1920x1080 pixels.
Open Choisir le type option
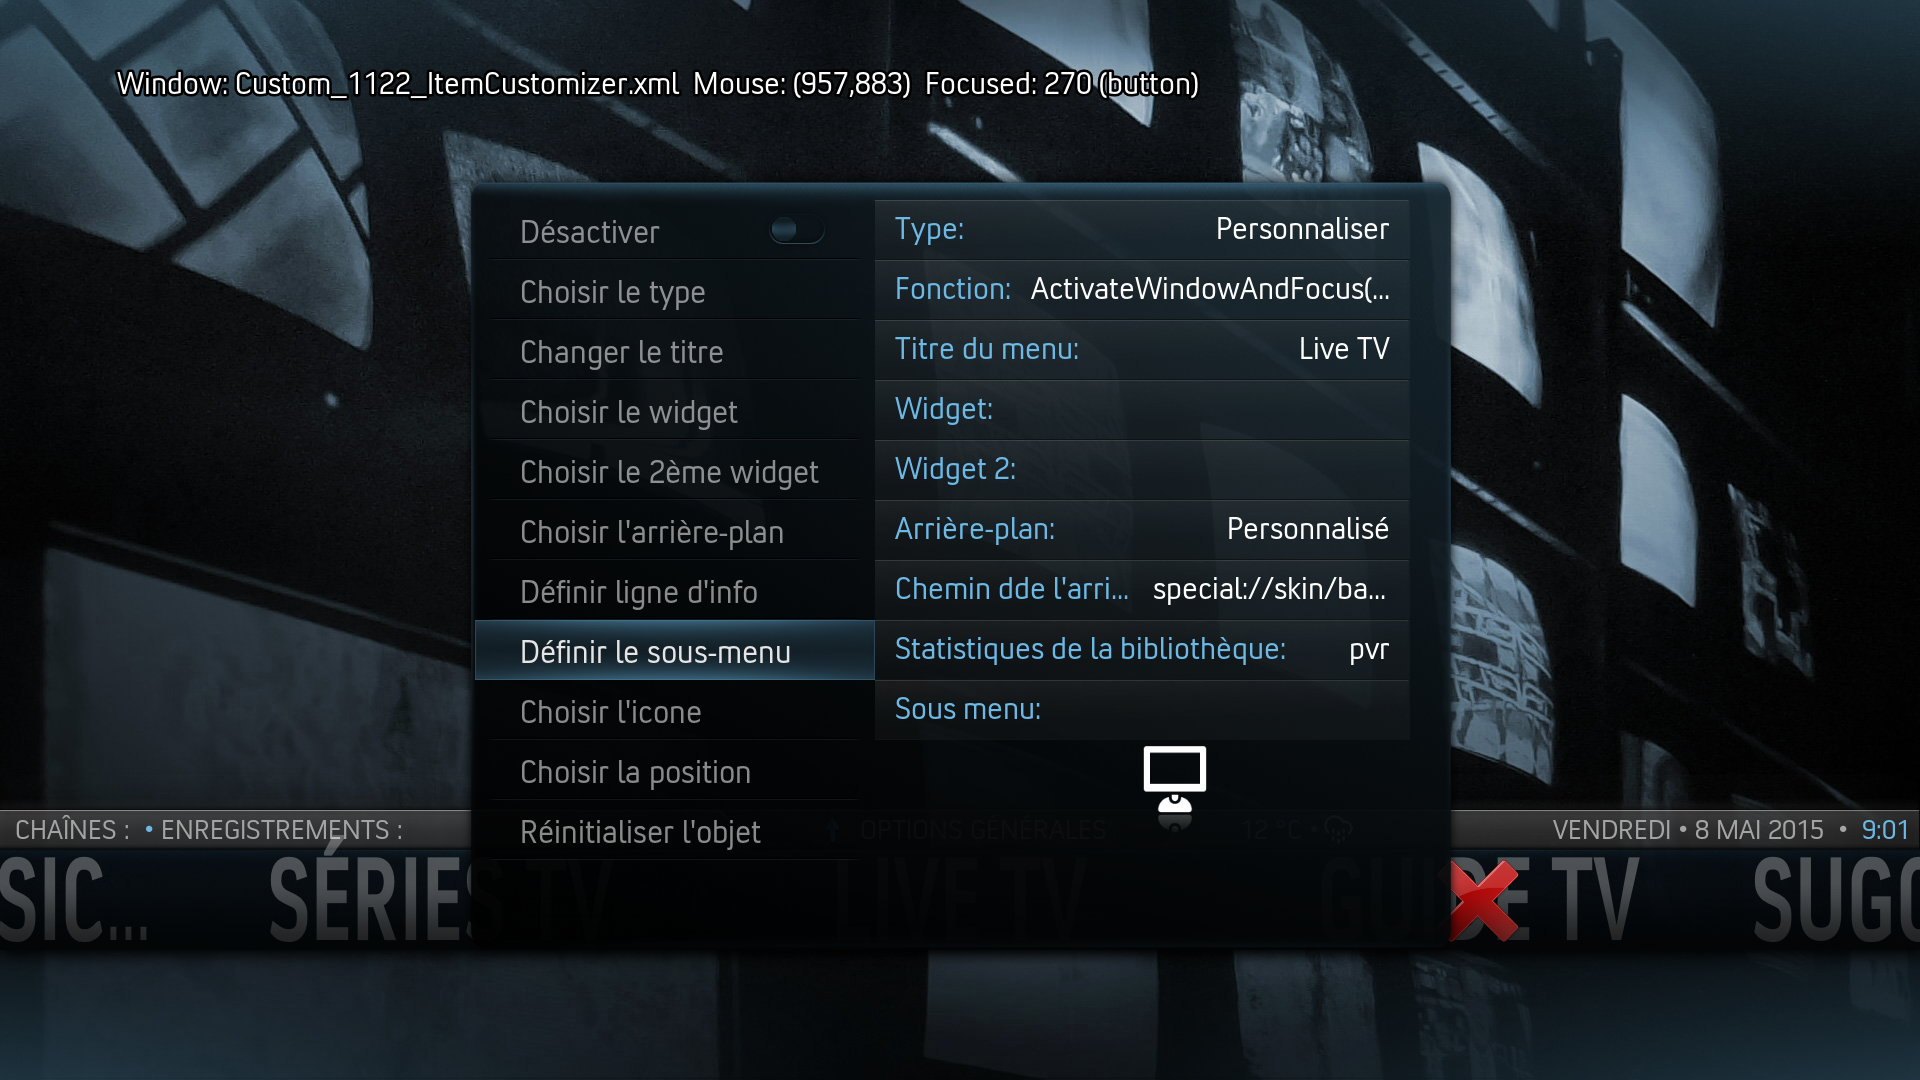(674, 291)
